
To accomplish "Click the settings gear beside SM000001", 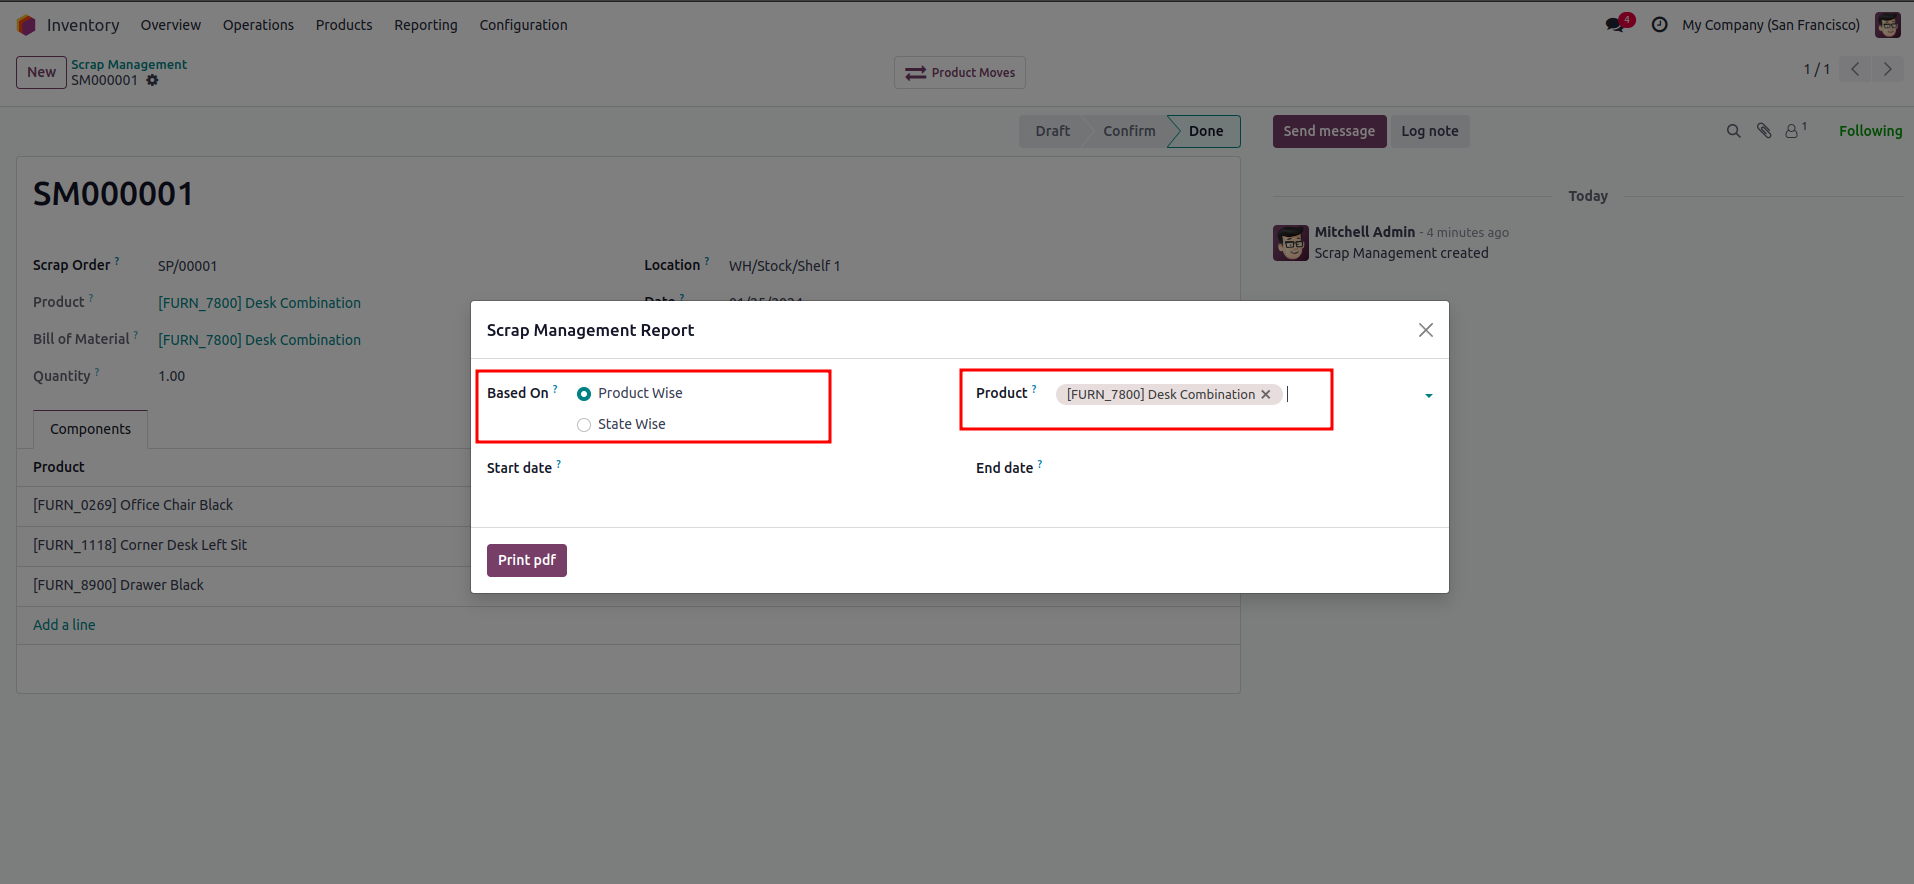I will coord(153,81).
